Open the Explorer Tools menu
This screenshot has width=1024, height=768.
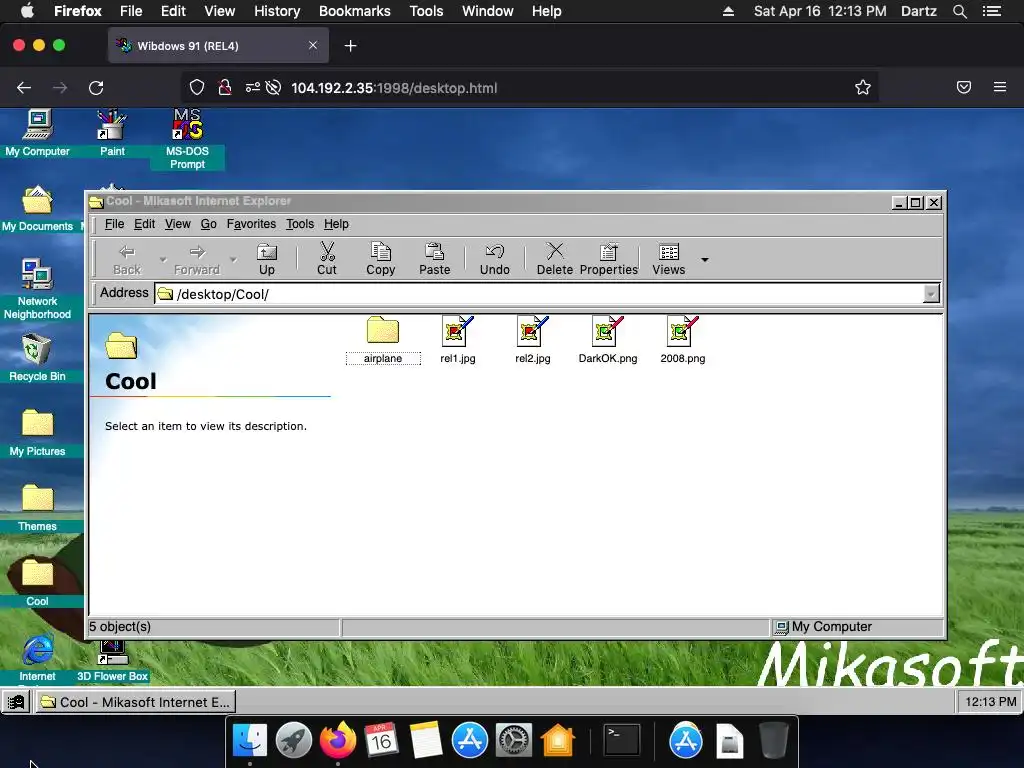pos(300,224)
